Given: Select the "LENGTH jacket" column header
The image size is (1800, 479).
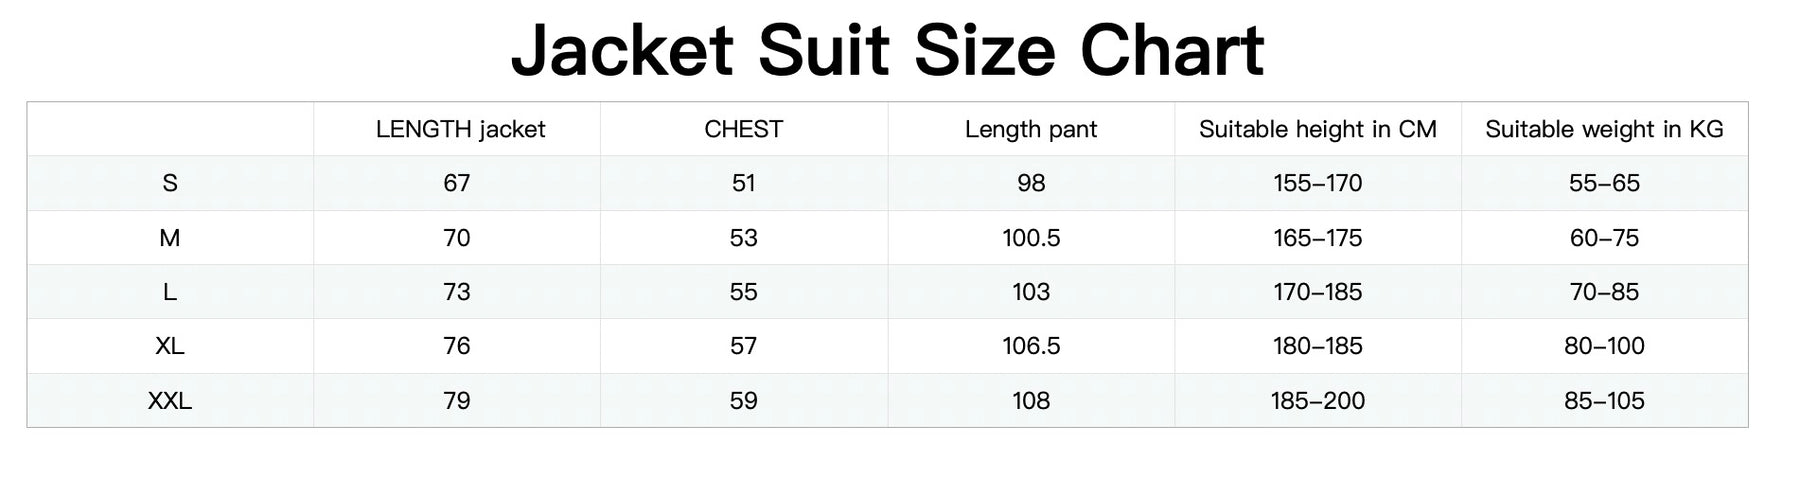Looking at the screenshot, I should (x=460, y=129).
